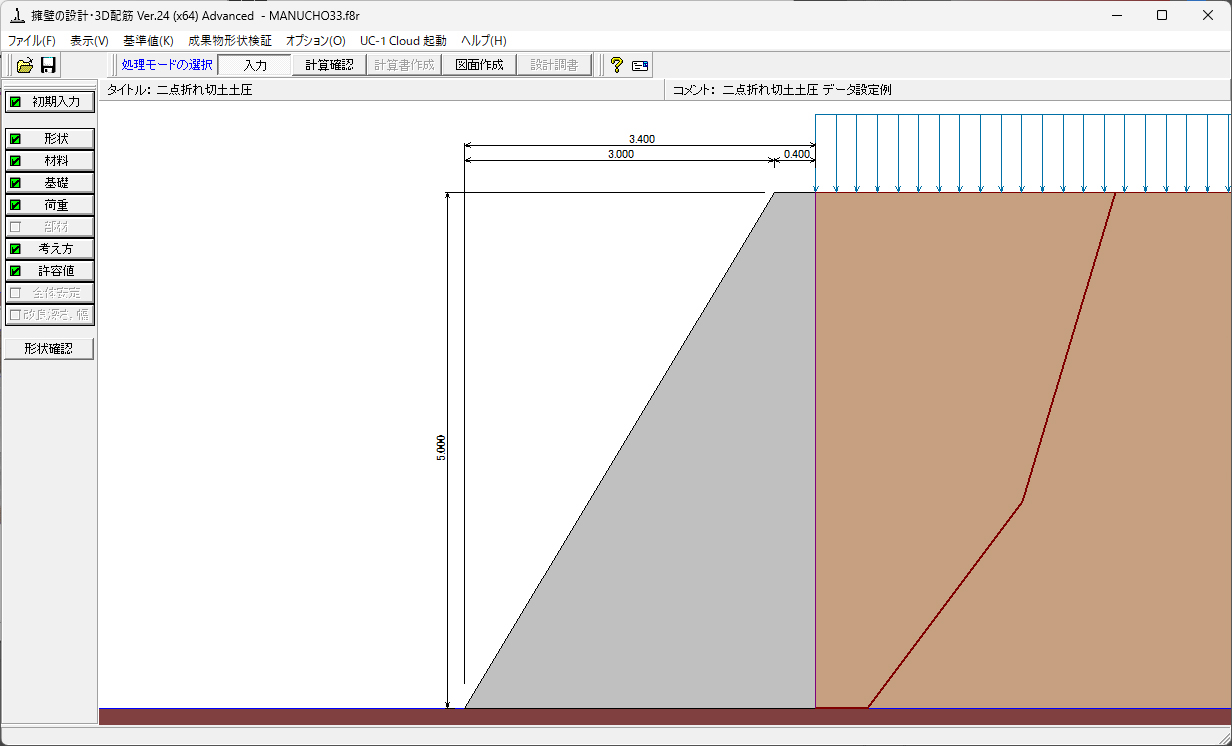Switch to the 入力 processing mode
Screen dimensions: 1232x746
[x=255, y=65]
